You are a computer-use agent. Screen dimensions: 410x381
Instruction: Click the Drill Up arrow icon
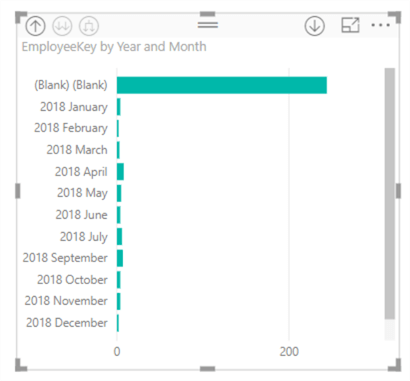(x=35, y=26)
